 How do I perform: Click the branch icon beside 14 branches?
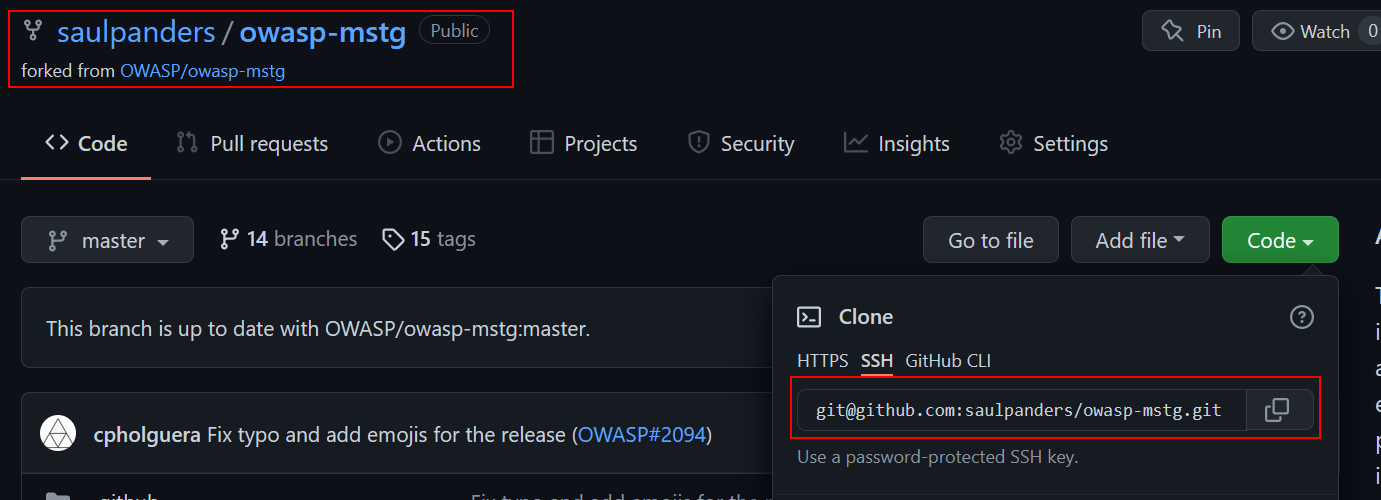pyautogui.click(x=229, y=239)
